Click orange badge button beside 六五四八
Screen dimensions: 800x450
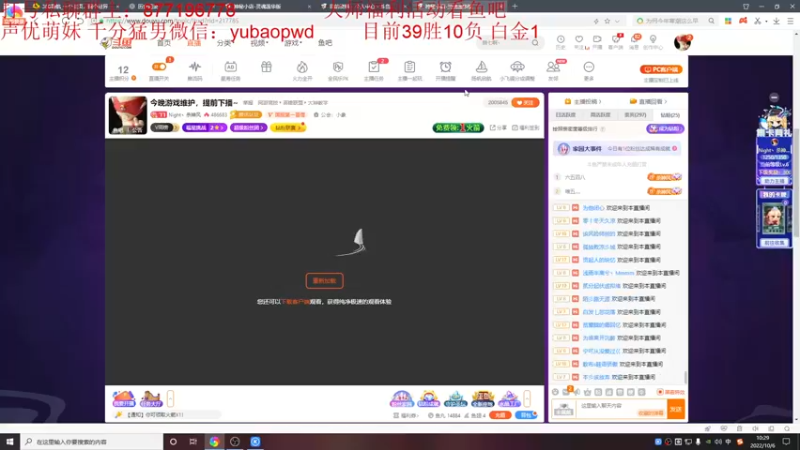(664, 177)
